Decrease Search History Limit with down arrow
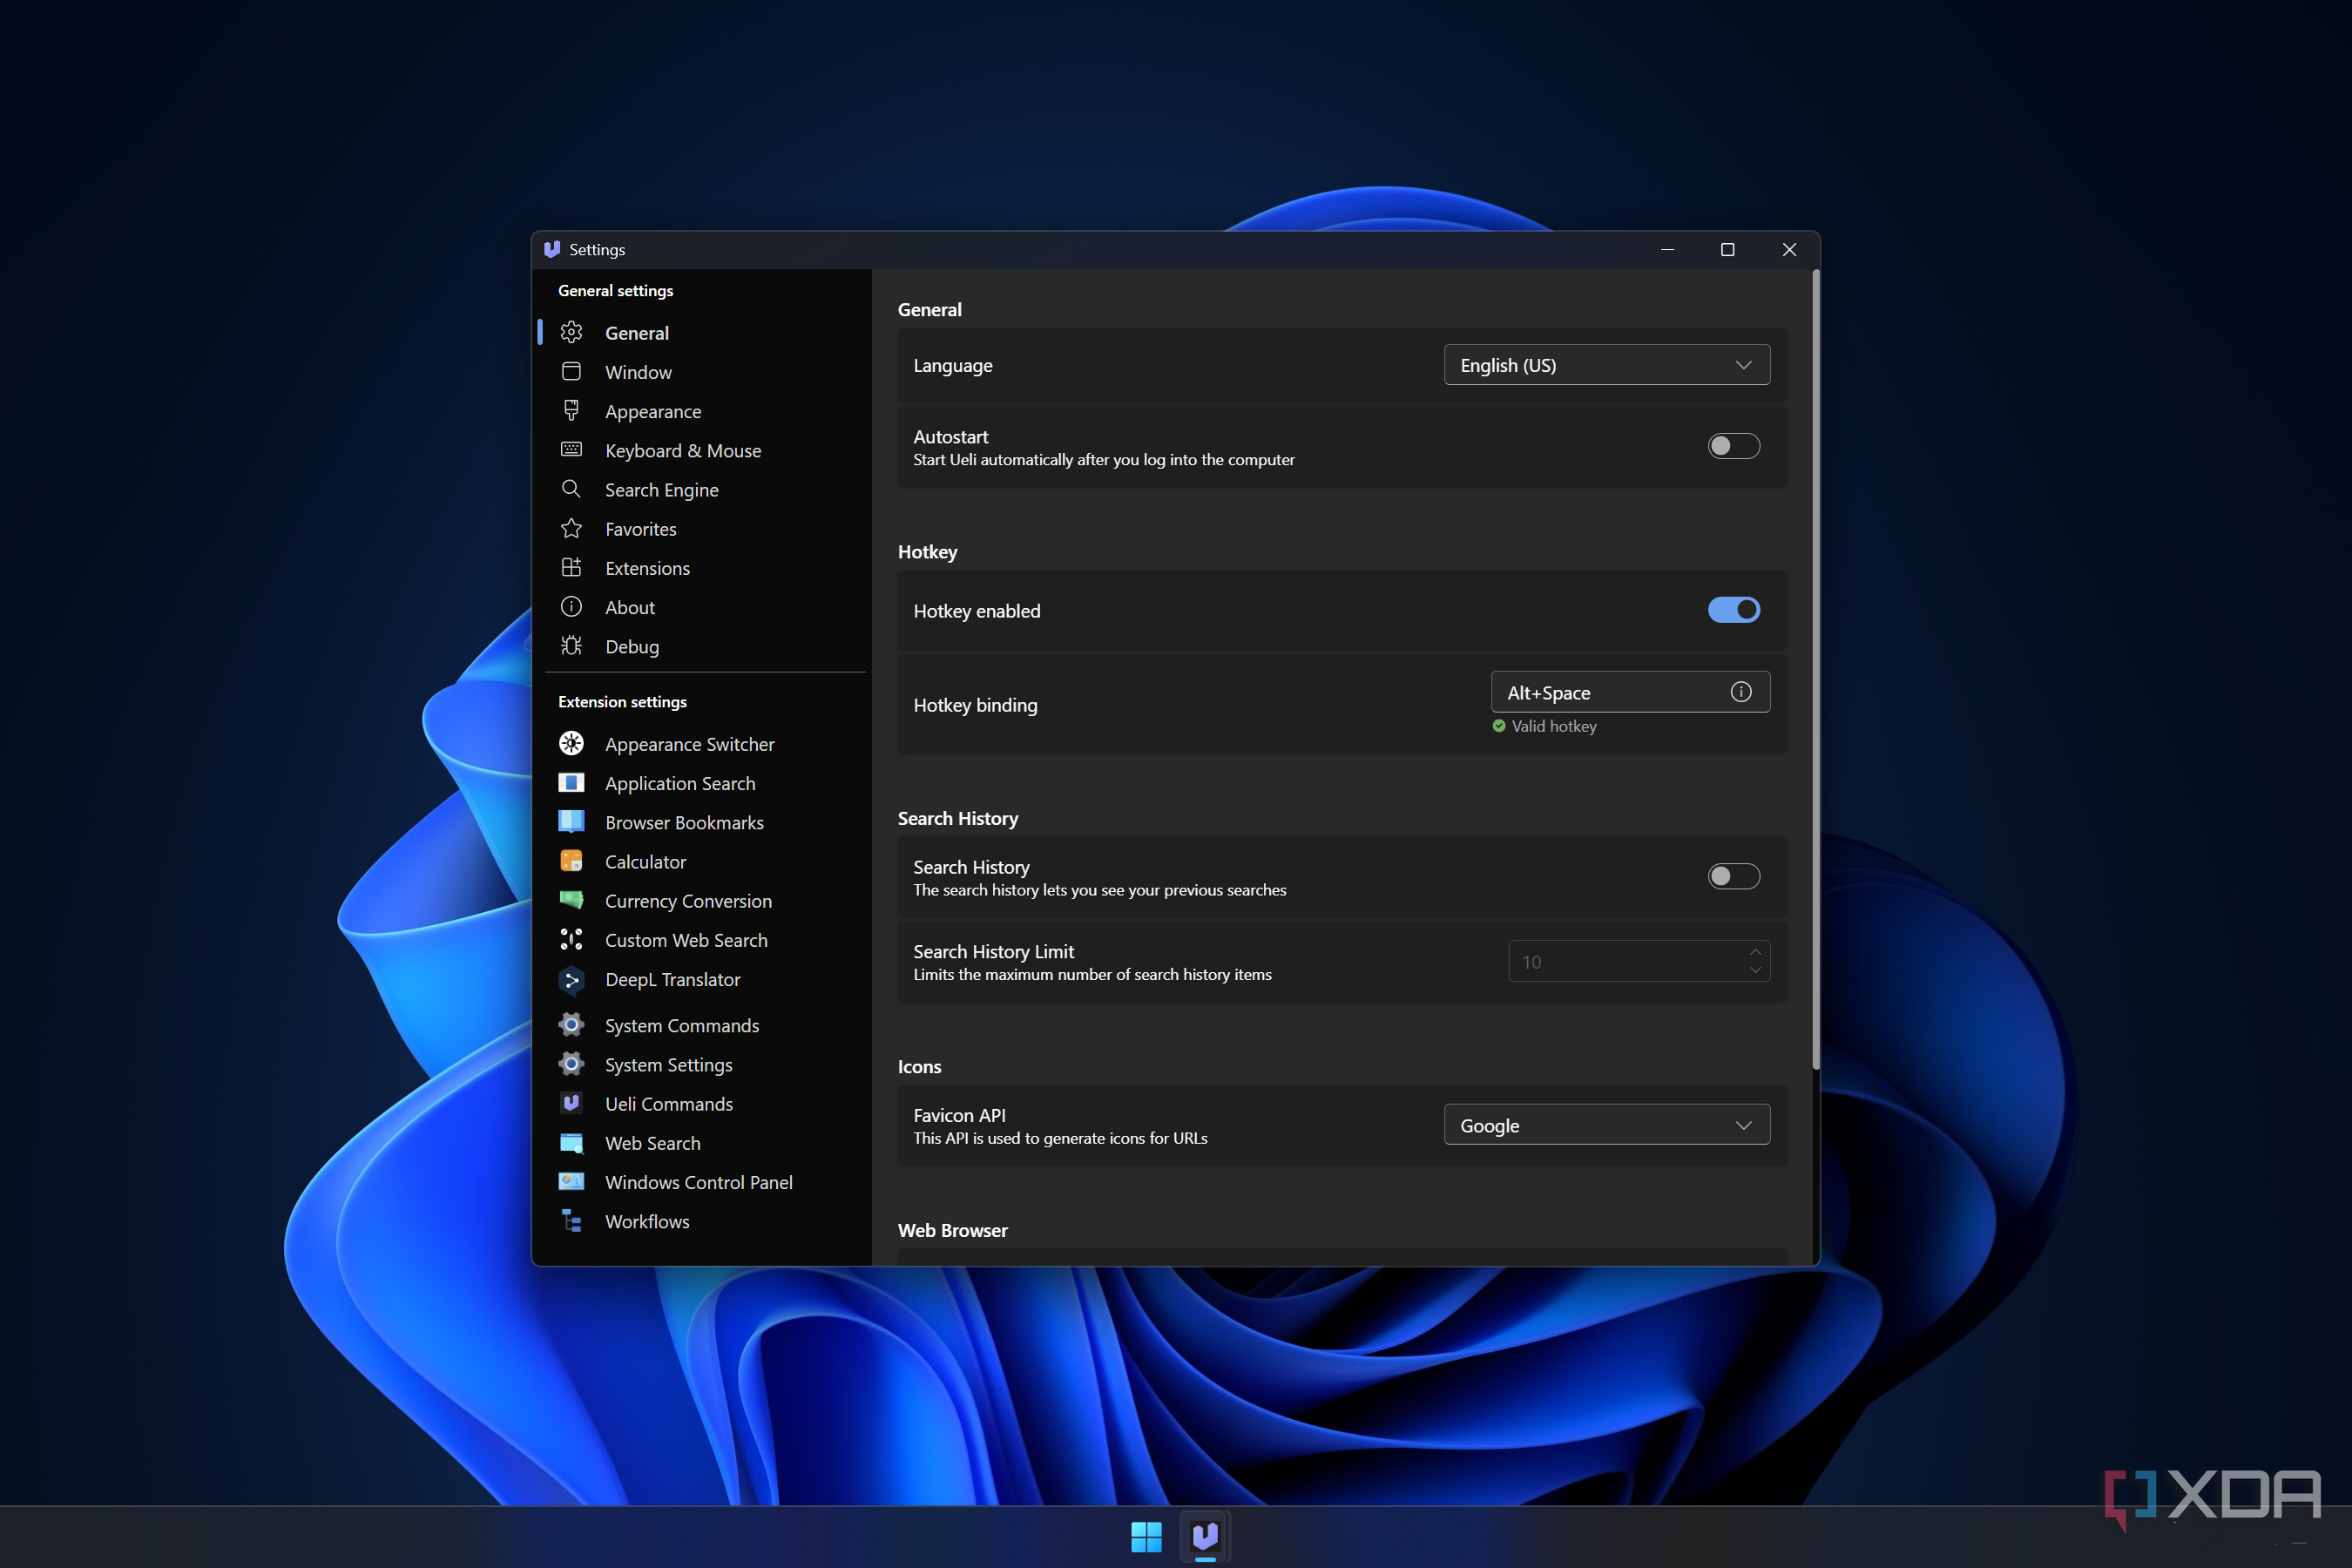This screenshot has height=1568, width=2352. point(1755,970)
